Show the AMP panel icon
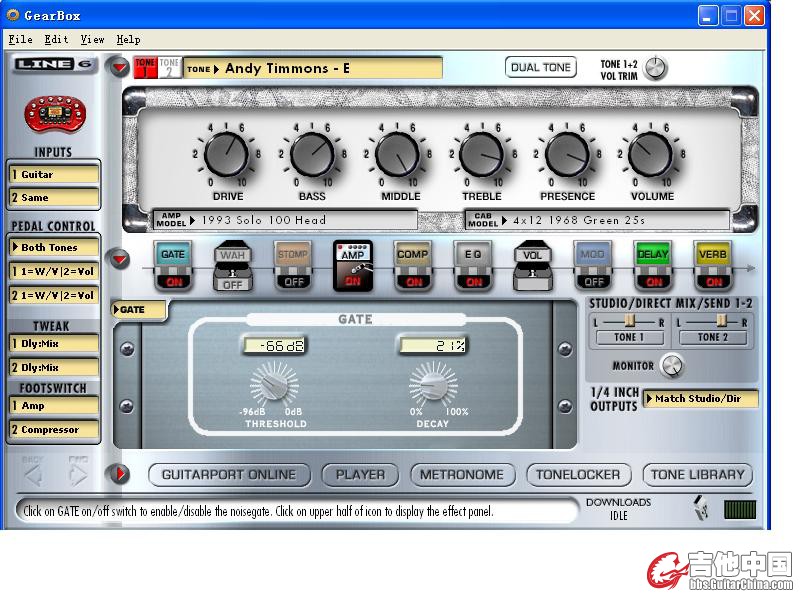This screenshot has width=800, height=600. point(353,254)
